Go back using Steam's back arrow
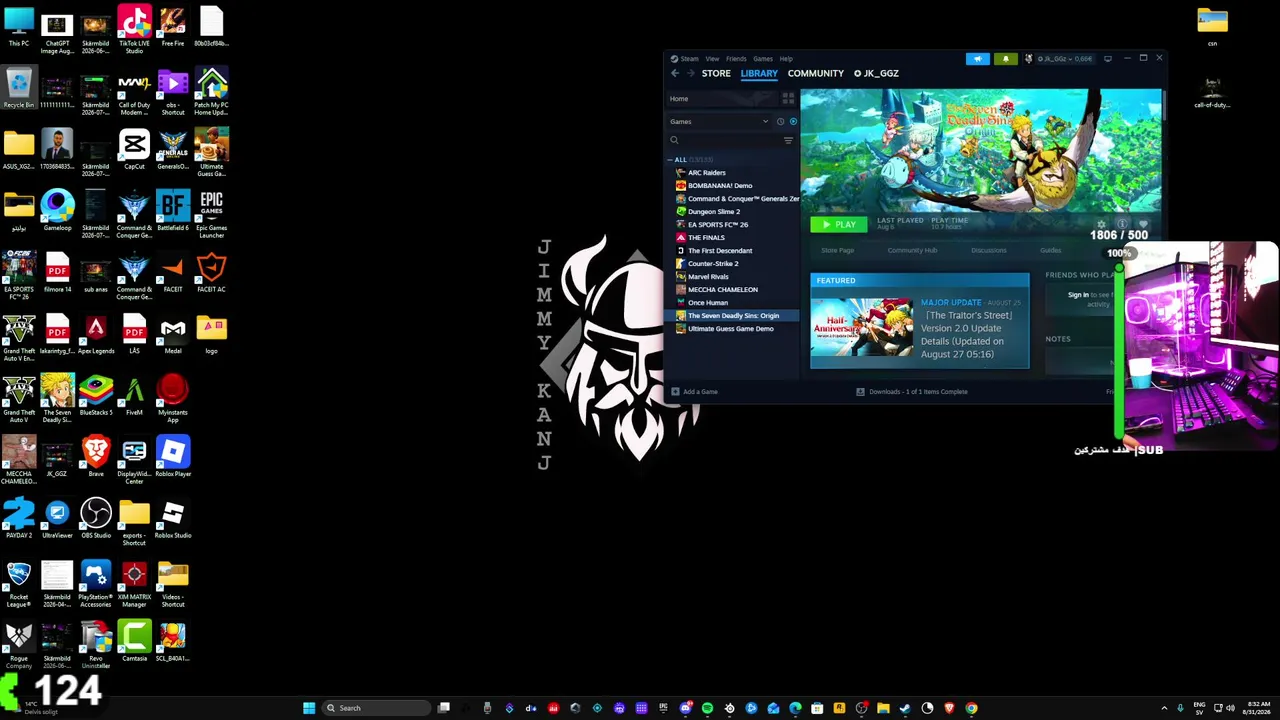The width and height of the screenshot is (1280, 720). coord(675,73)
